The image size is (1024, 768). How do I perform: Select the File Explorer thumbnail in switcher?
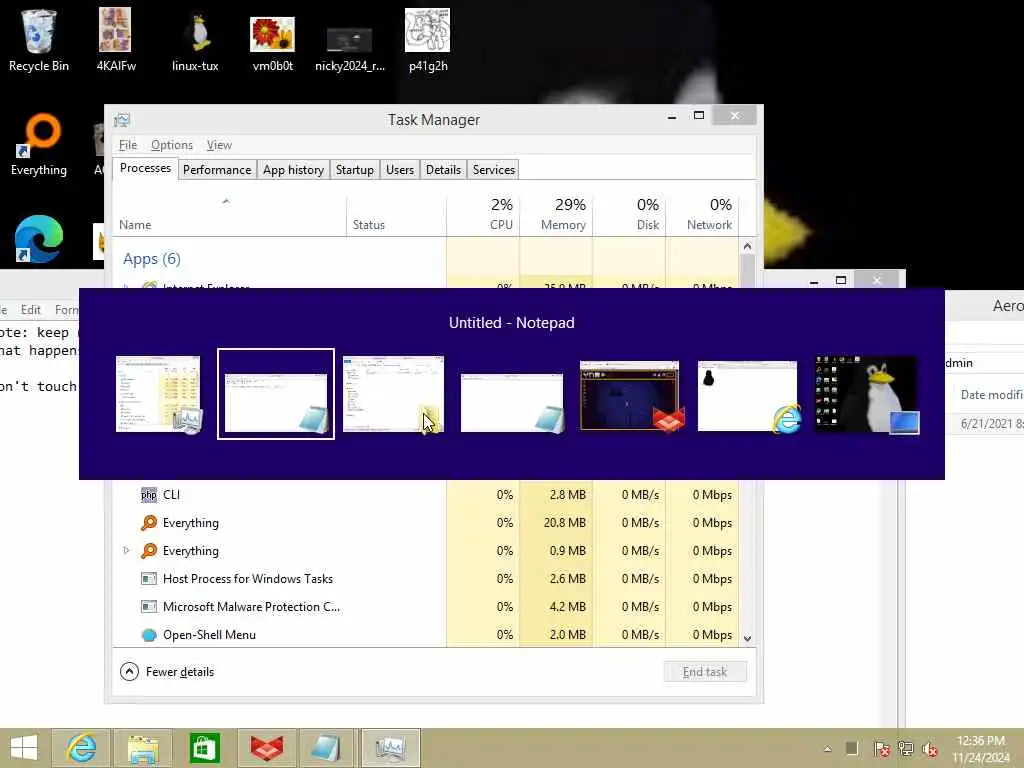(393, 394)
